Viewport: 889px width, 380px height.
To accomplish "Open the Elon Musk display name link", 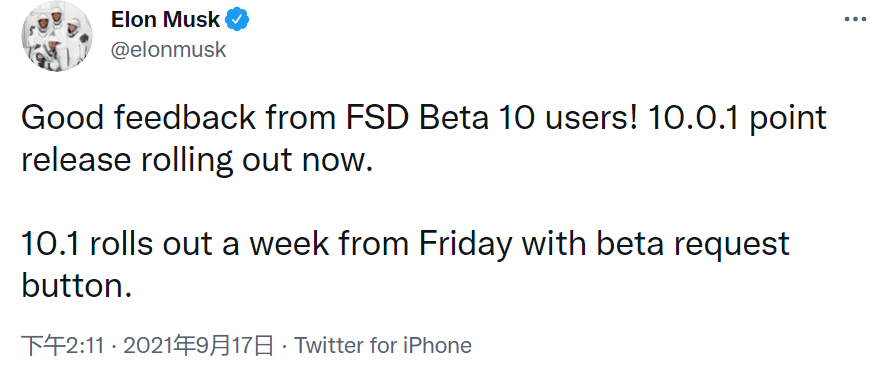I will (165, 20).
